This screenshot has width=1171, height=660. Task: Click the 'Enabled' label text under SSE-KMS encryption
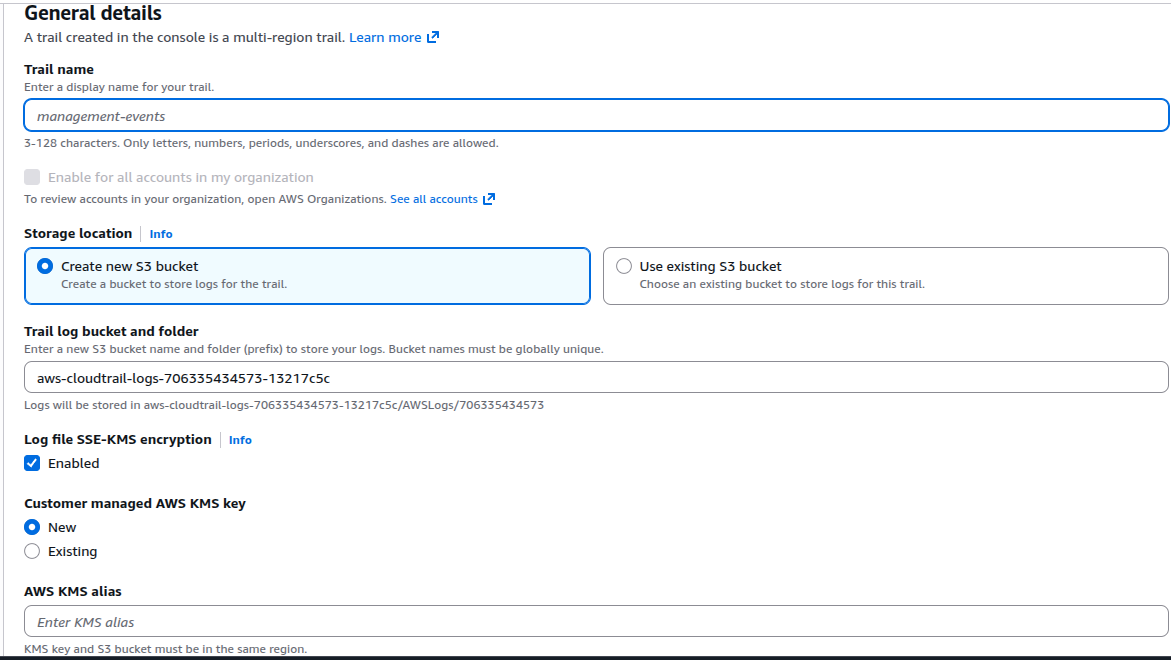pyautogui.click(x=74, y=463)
